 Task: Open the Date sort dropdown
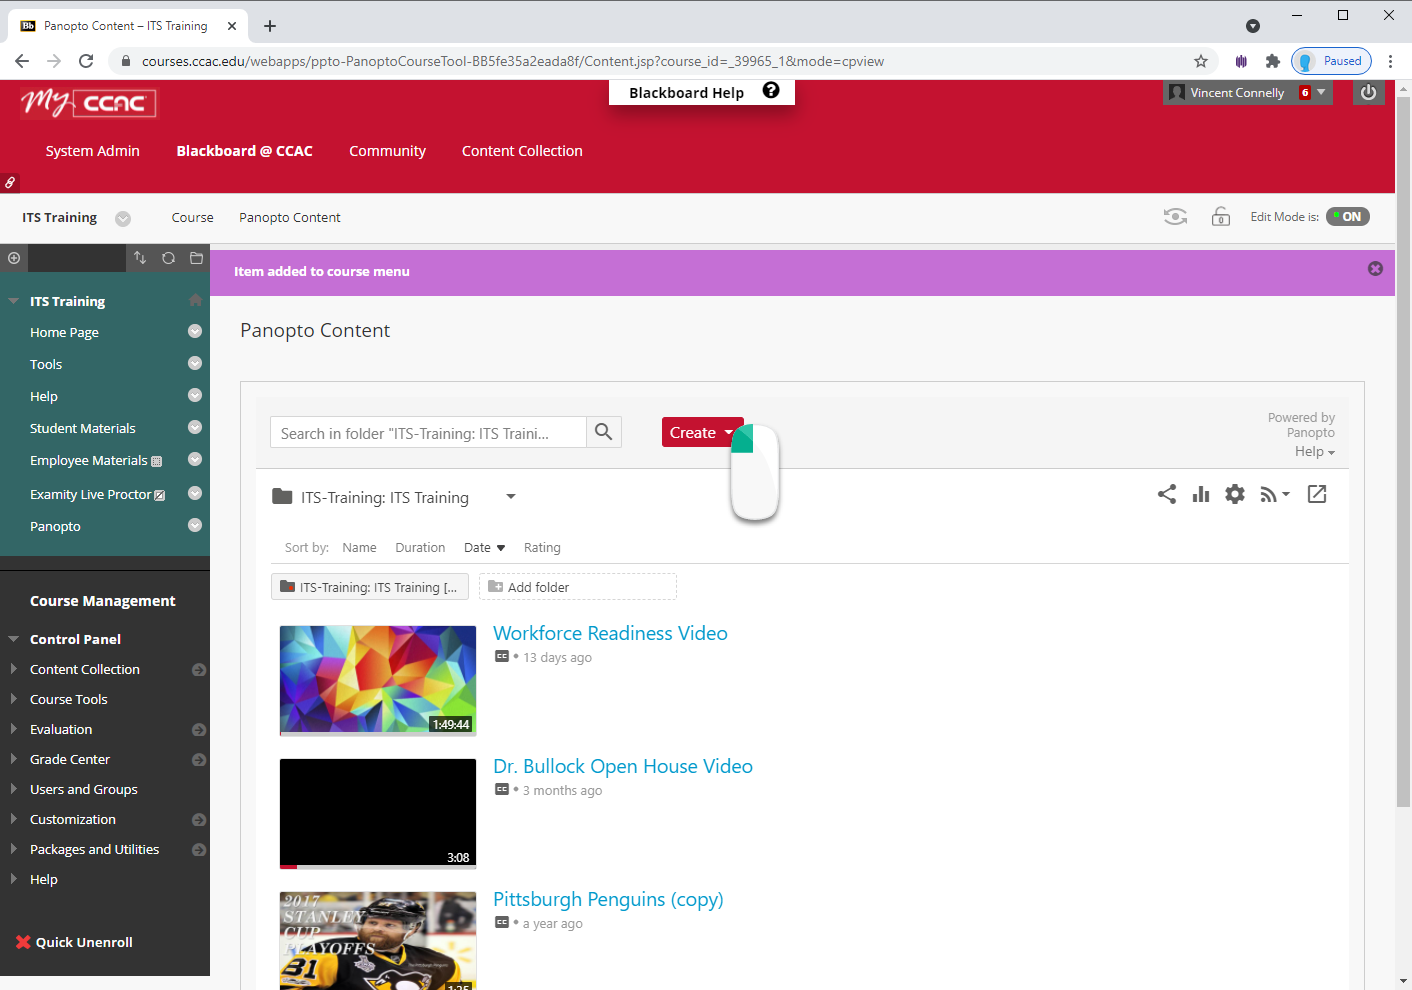click(484, 547)
